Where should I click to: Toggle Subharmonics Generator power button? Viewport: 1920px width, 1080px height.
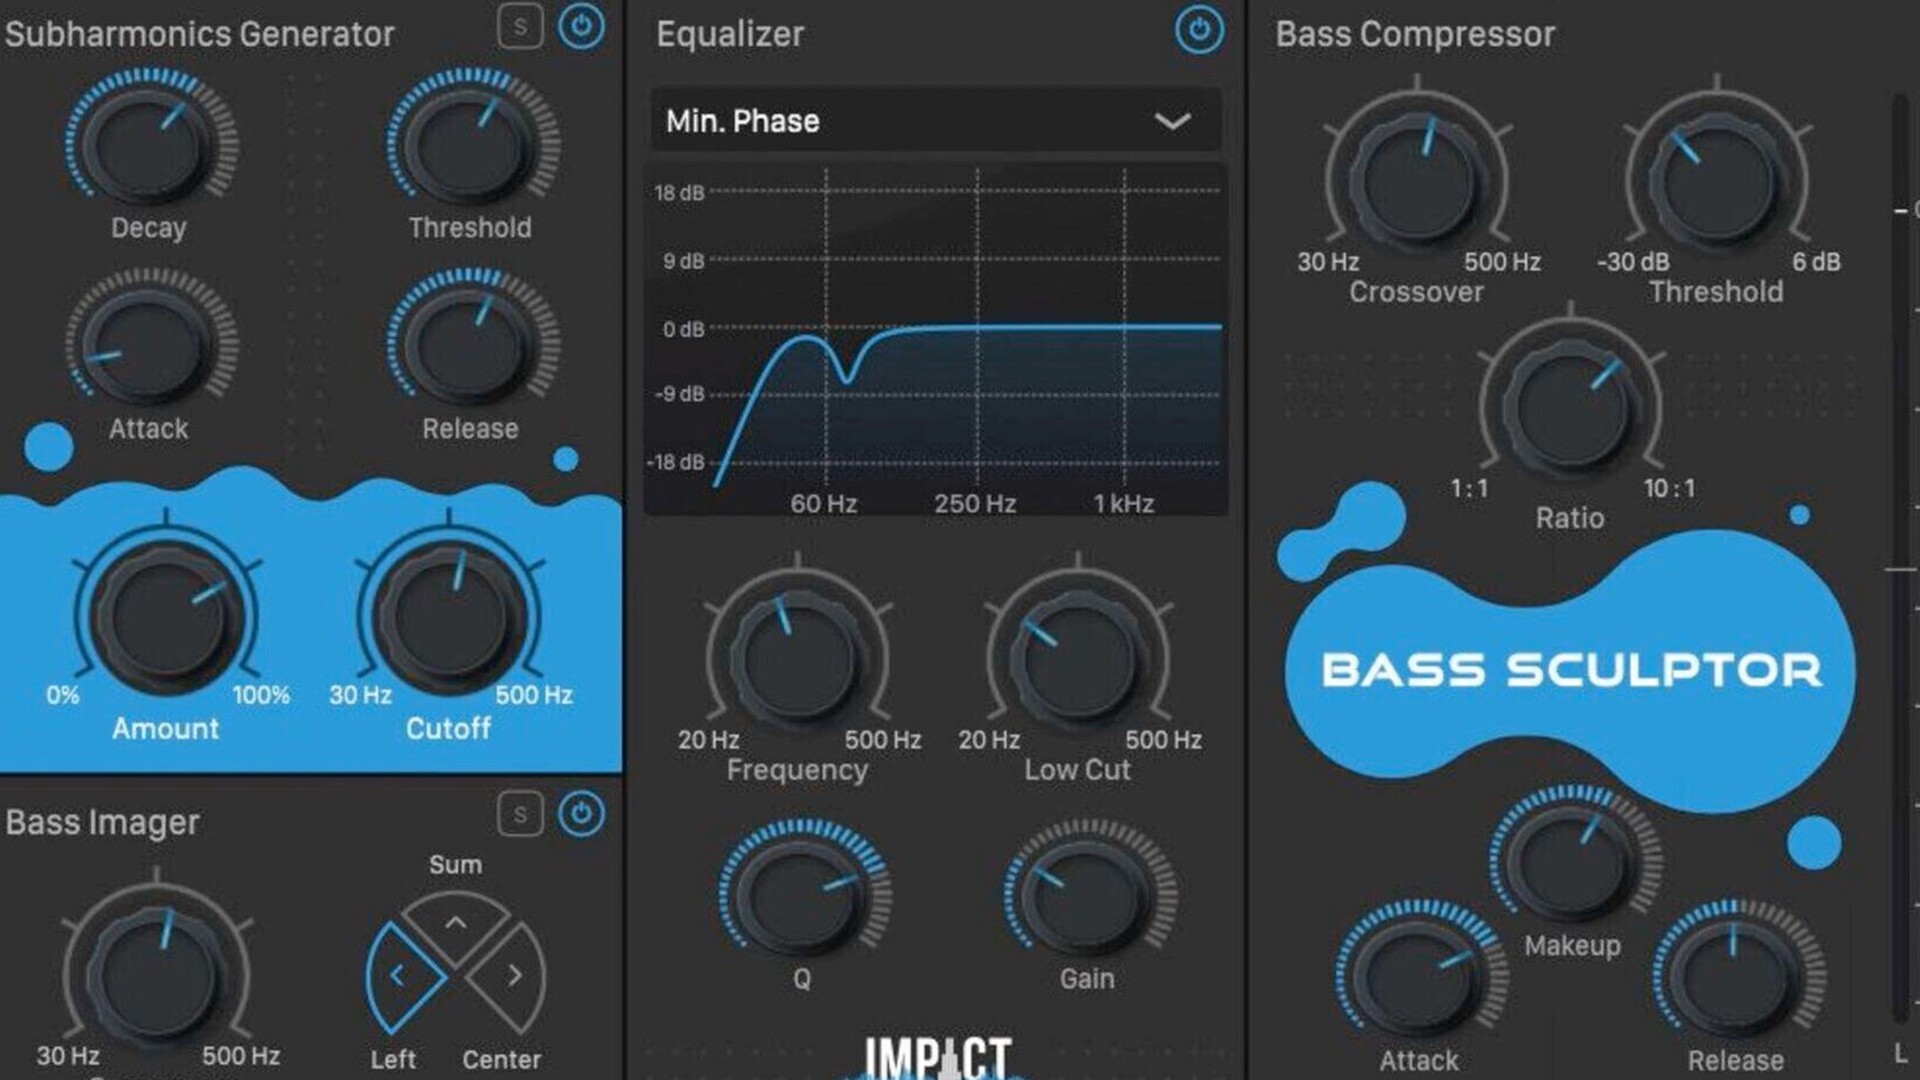pyautogui.click(x=581, y=27)
